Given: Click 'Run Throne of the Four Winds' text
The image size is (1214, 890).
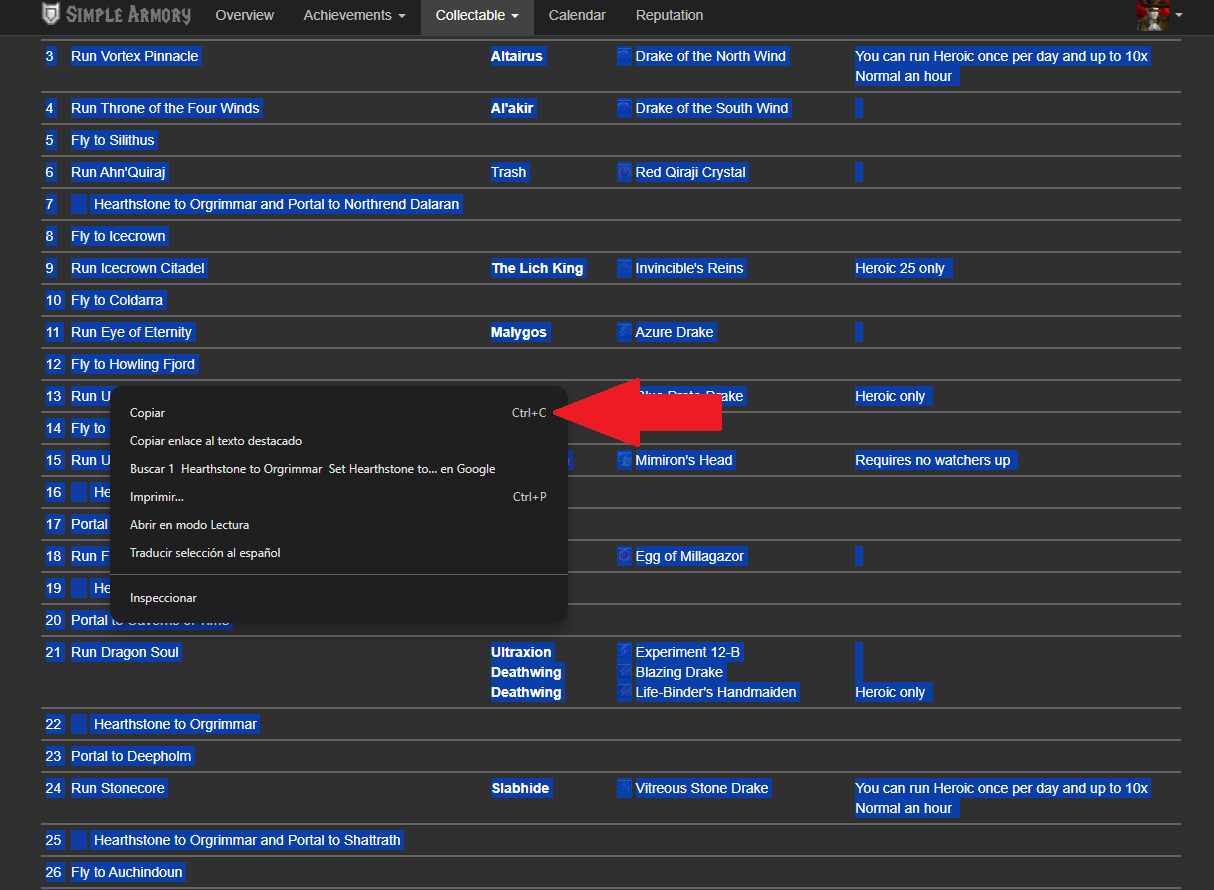Looking at the screenshot, I should point(165,108).
